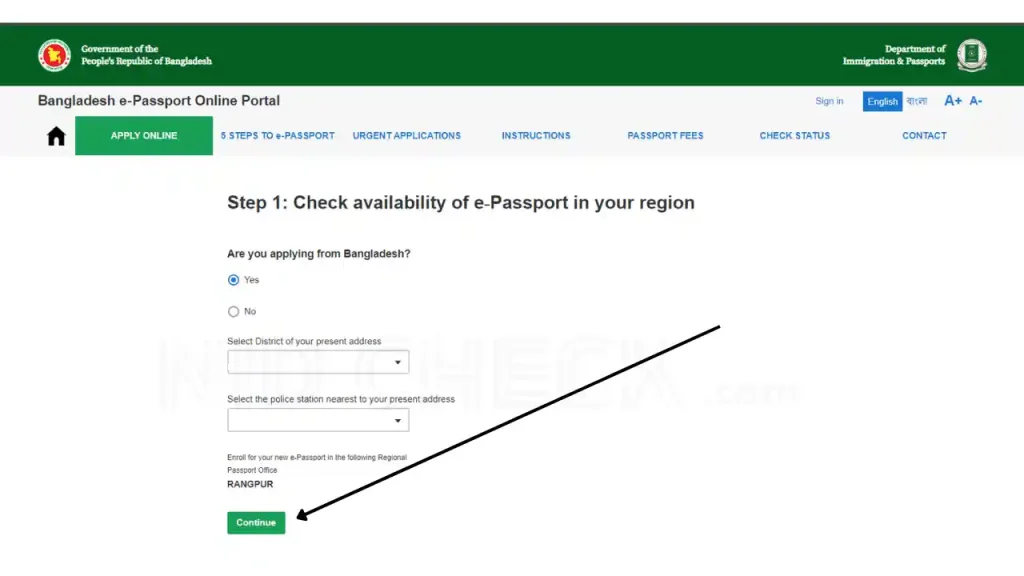Screen dimensions: 1024x576
Task: Go to 5 STEPS TO e-PASSPORT menu
Action: click(x=278, y=136)
